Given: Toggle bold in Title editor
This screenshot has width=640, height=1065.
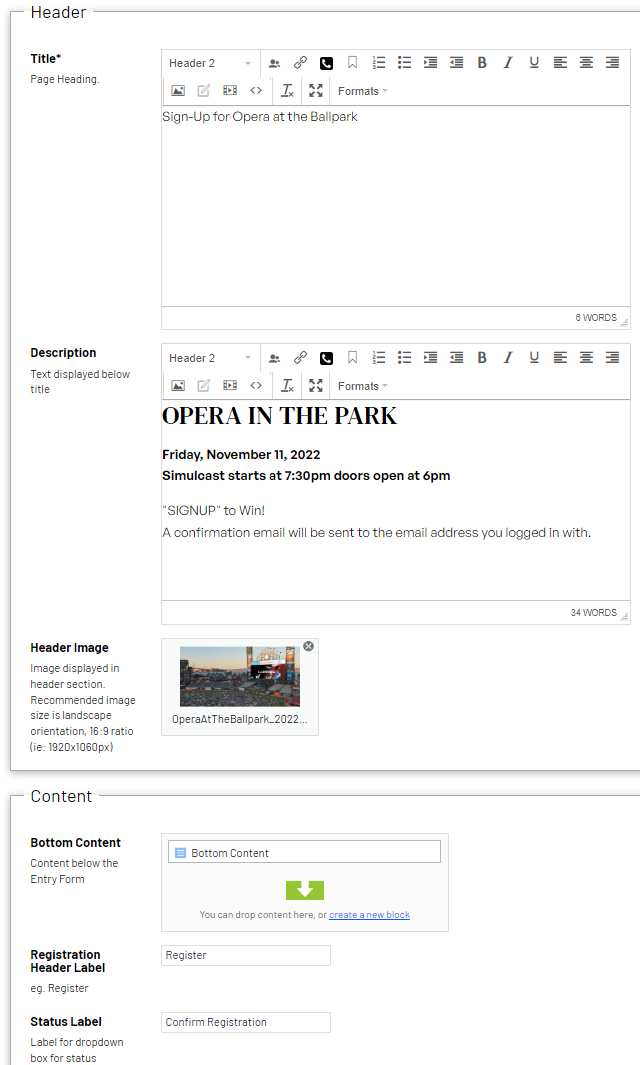Looking at the screenshot, I should 482,63.
